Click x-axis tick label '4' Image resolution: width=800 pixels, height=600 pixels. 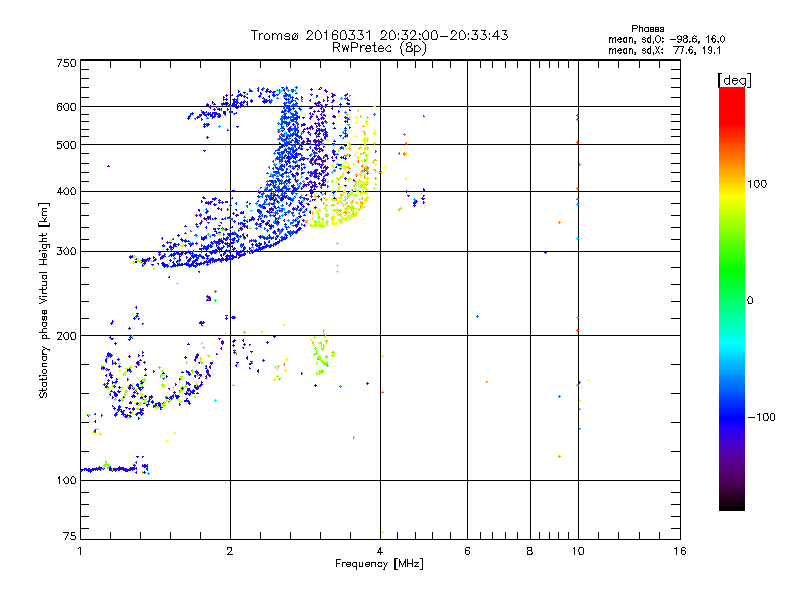click(x=380, y=551)
